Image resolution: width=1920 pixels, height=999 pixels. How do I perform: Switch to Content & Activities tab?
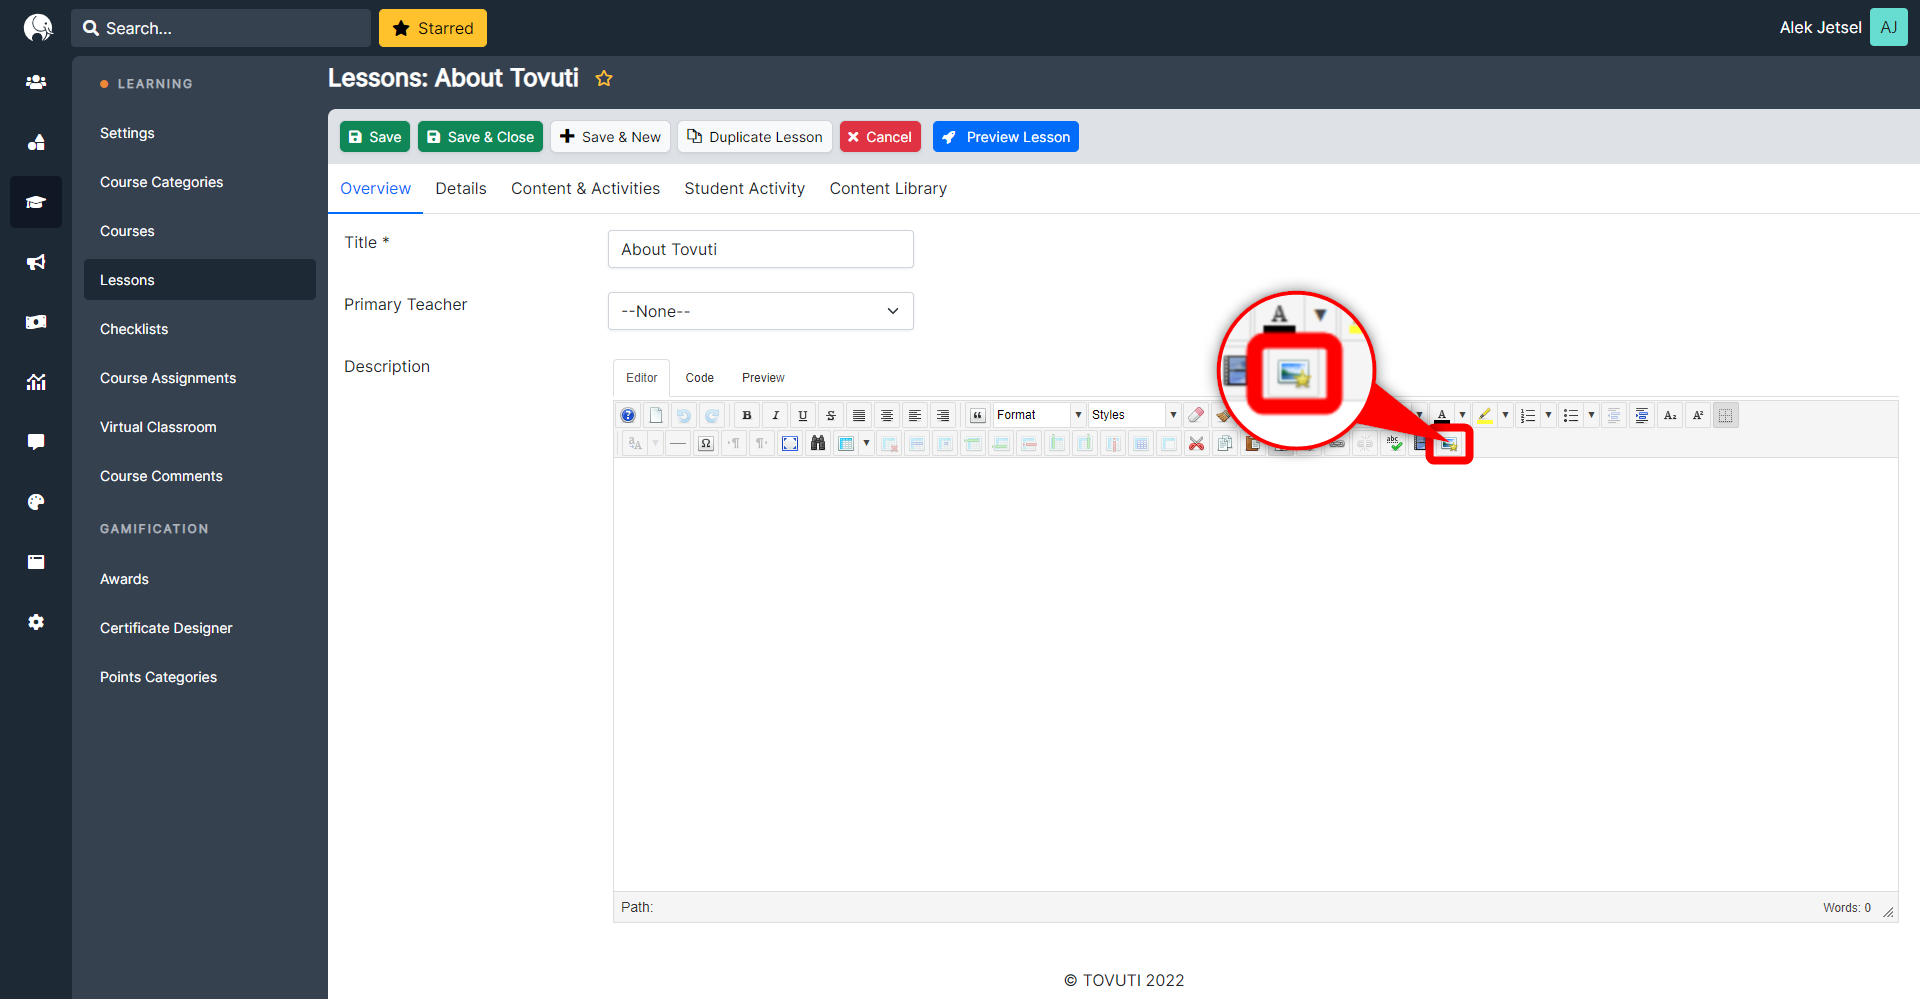point(585,188)
